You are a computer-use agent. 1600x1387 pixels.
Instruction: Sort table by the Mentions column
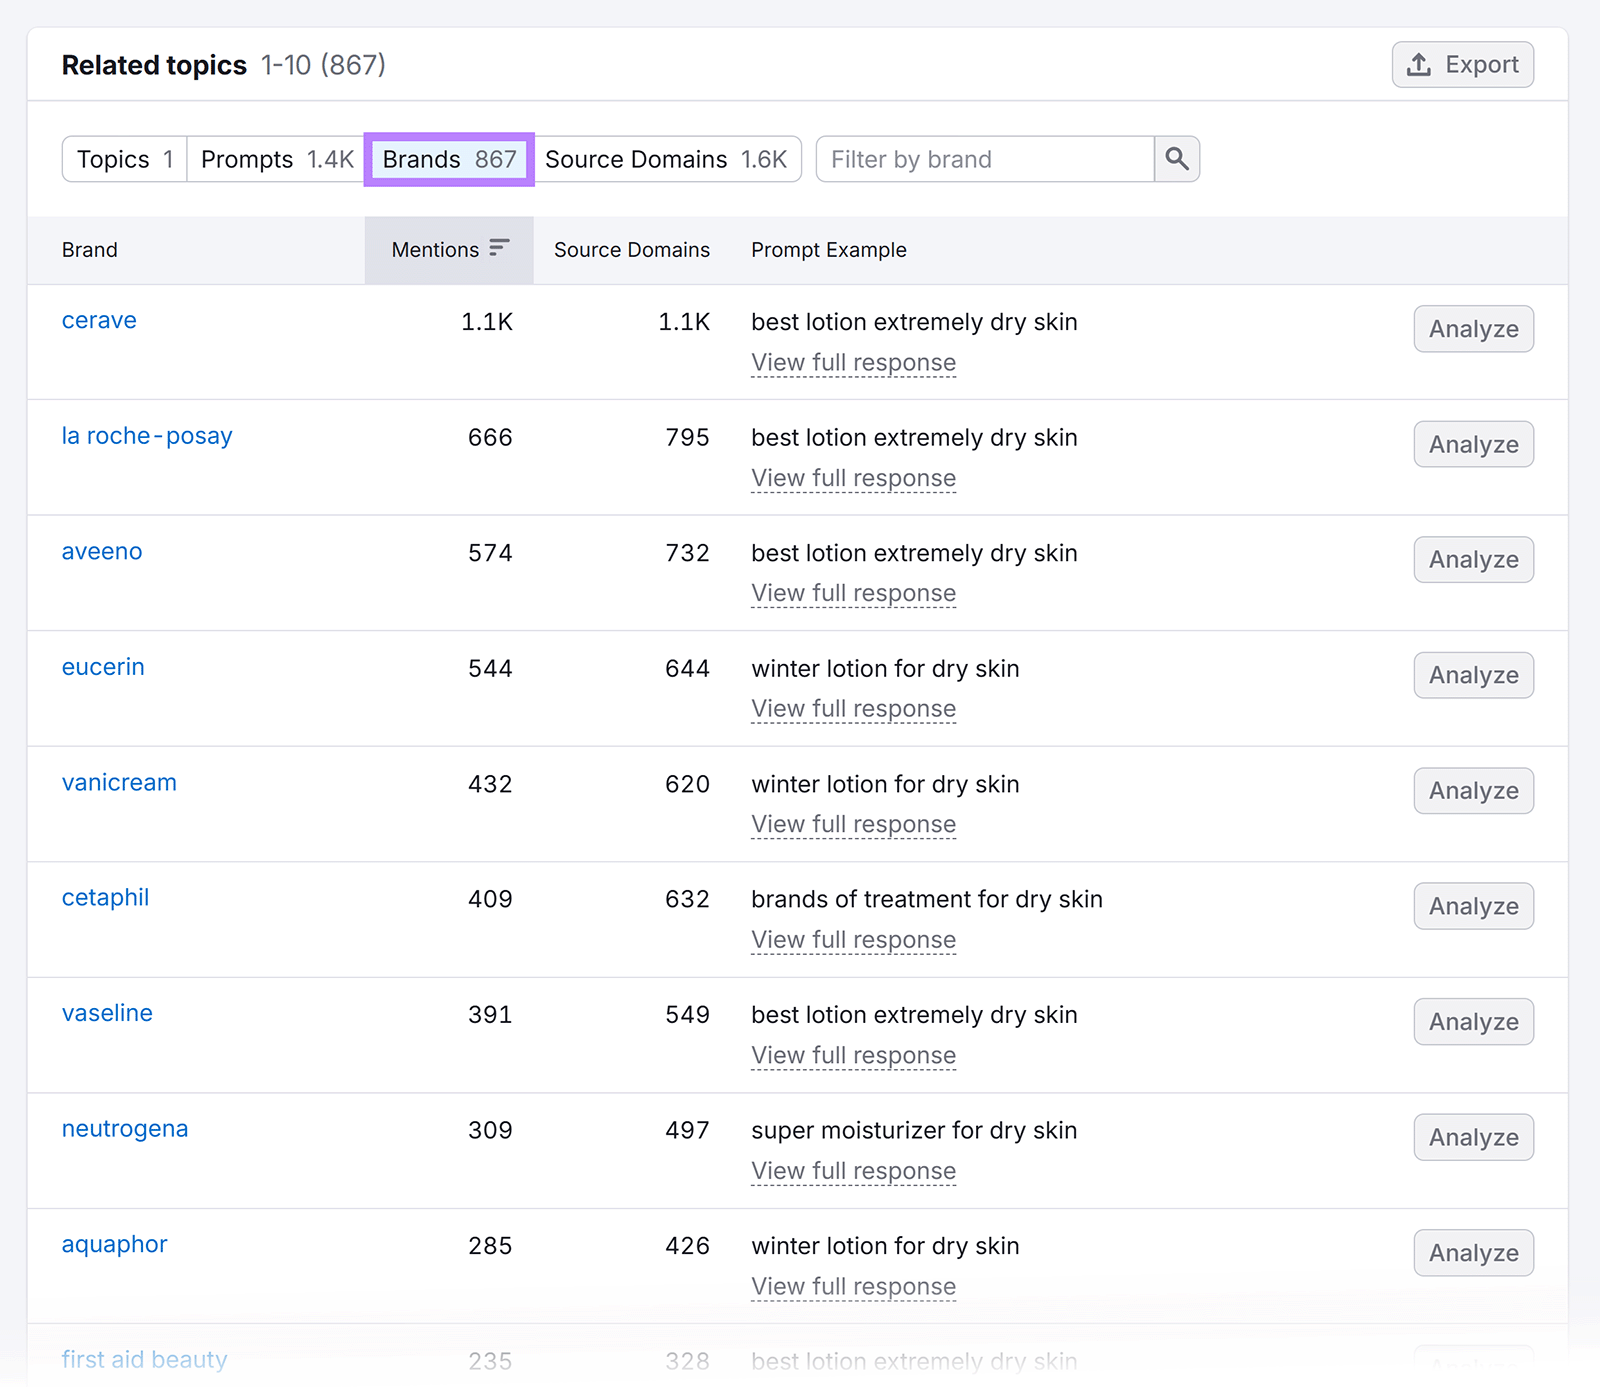435,250
